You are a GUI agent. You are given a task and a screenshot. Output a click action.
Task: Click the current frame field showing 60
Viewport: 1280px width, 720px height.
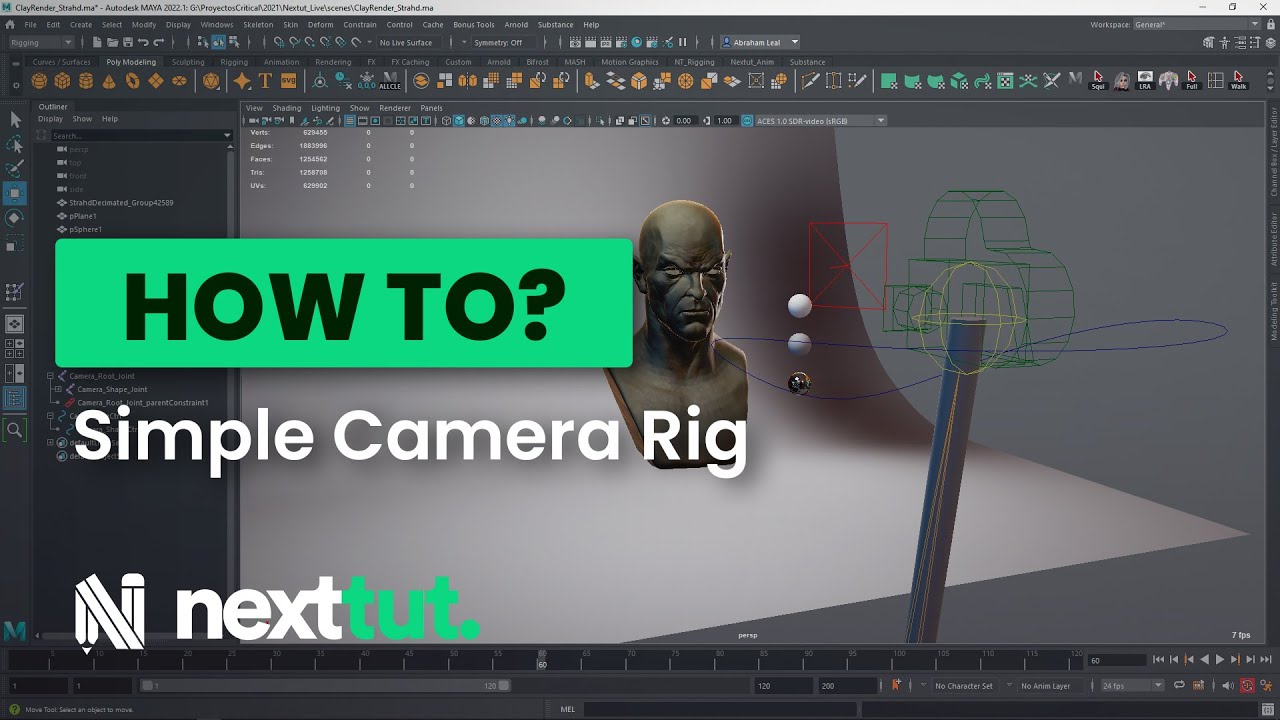[x=1116, y=660]
